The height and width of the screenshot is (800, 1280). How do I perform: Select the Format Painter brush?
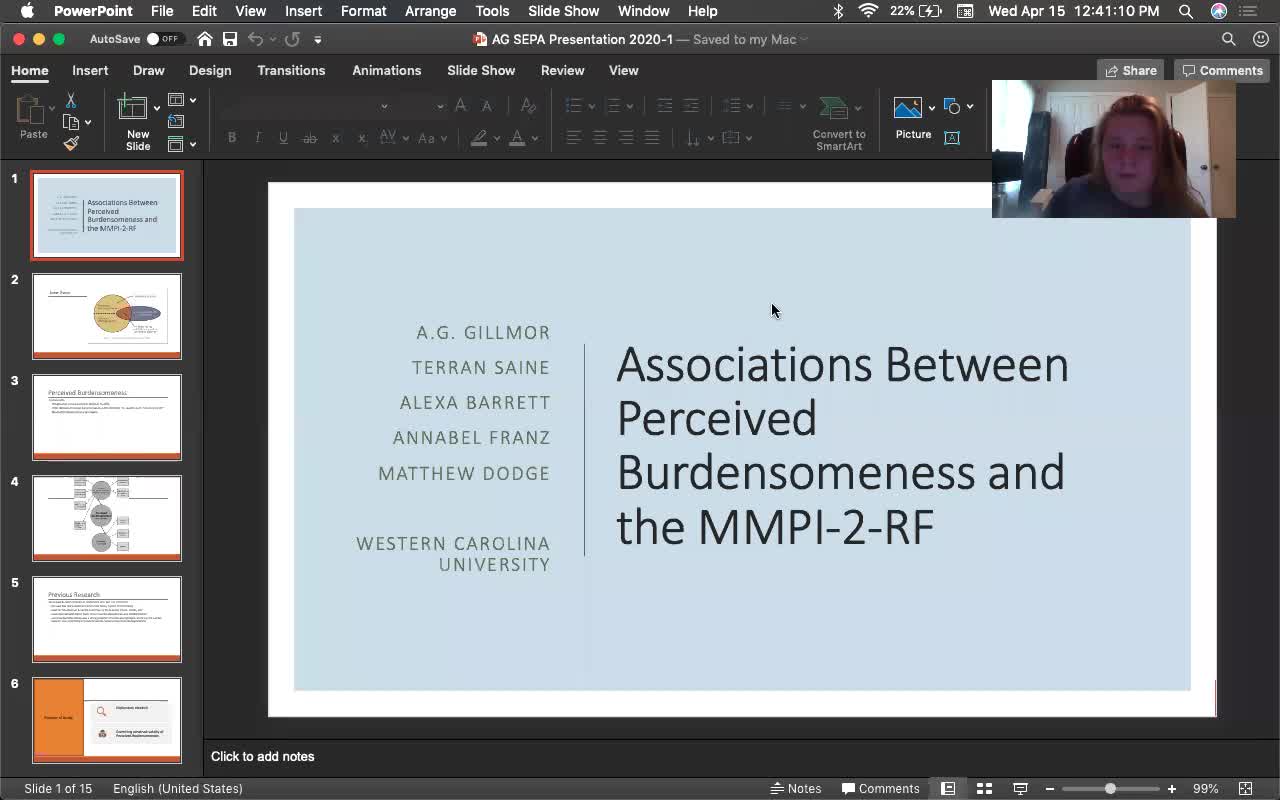pyautogui.click(x=71, y=143)
